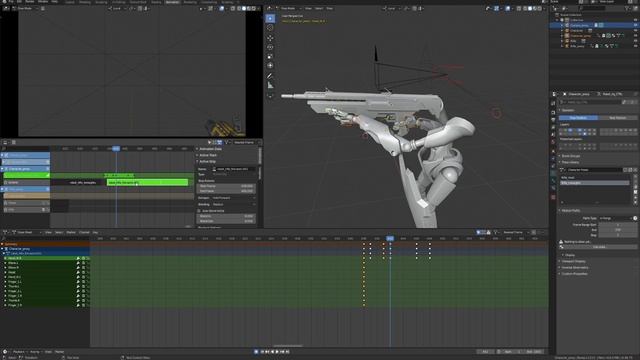
Task: Select the Annotate pencil tool
Action: tap(270, 76)
